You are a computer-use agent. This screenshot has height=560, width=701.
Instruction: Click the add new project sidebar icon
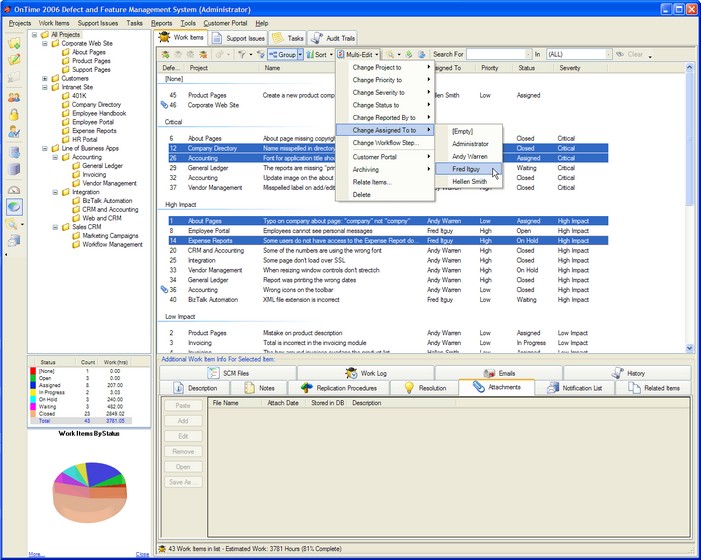pyautogui.click(x=14, y=43)
